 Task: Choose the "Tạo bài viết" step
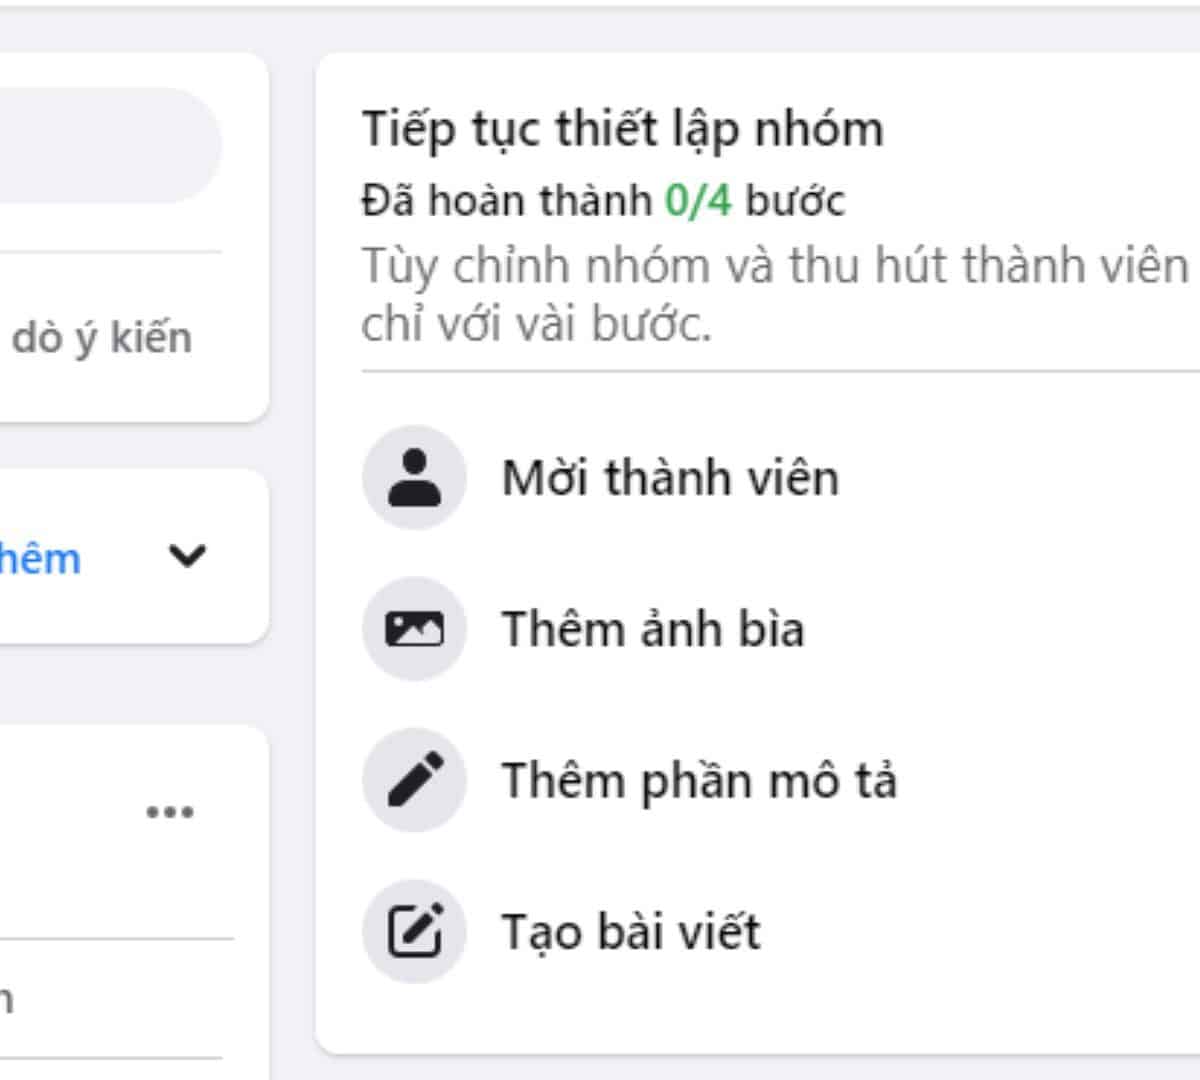[x=631, y=932]
